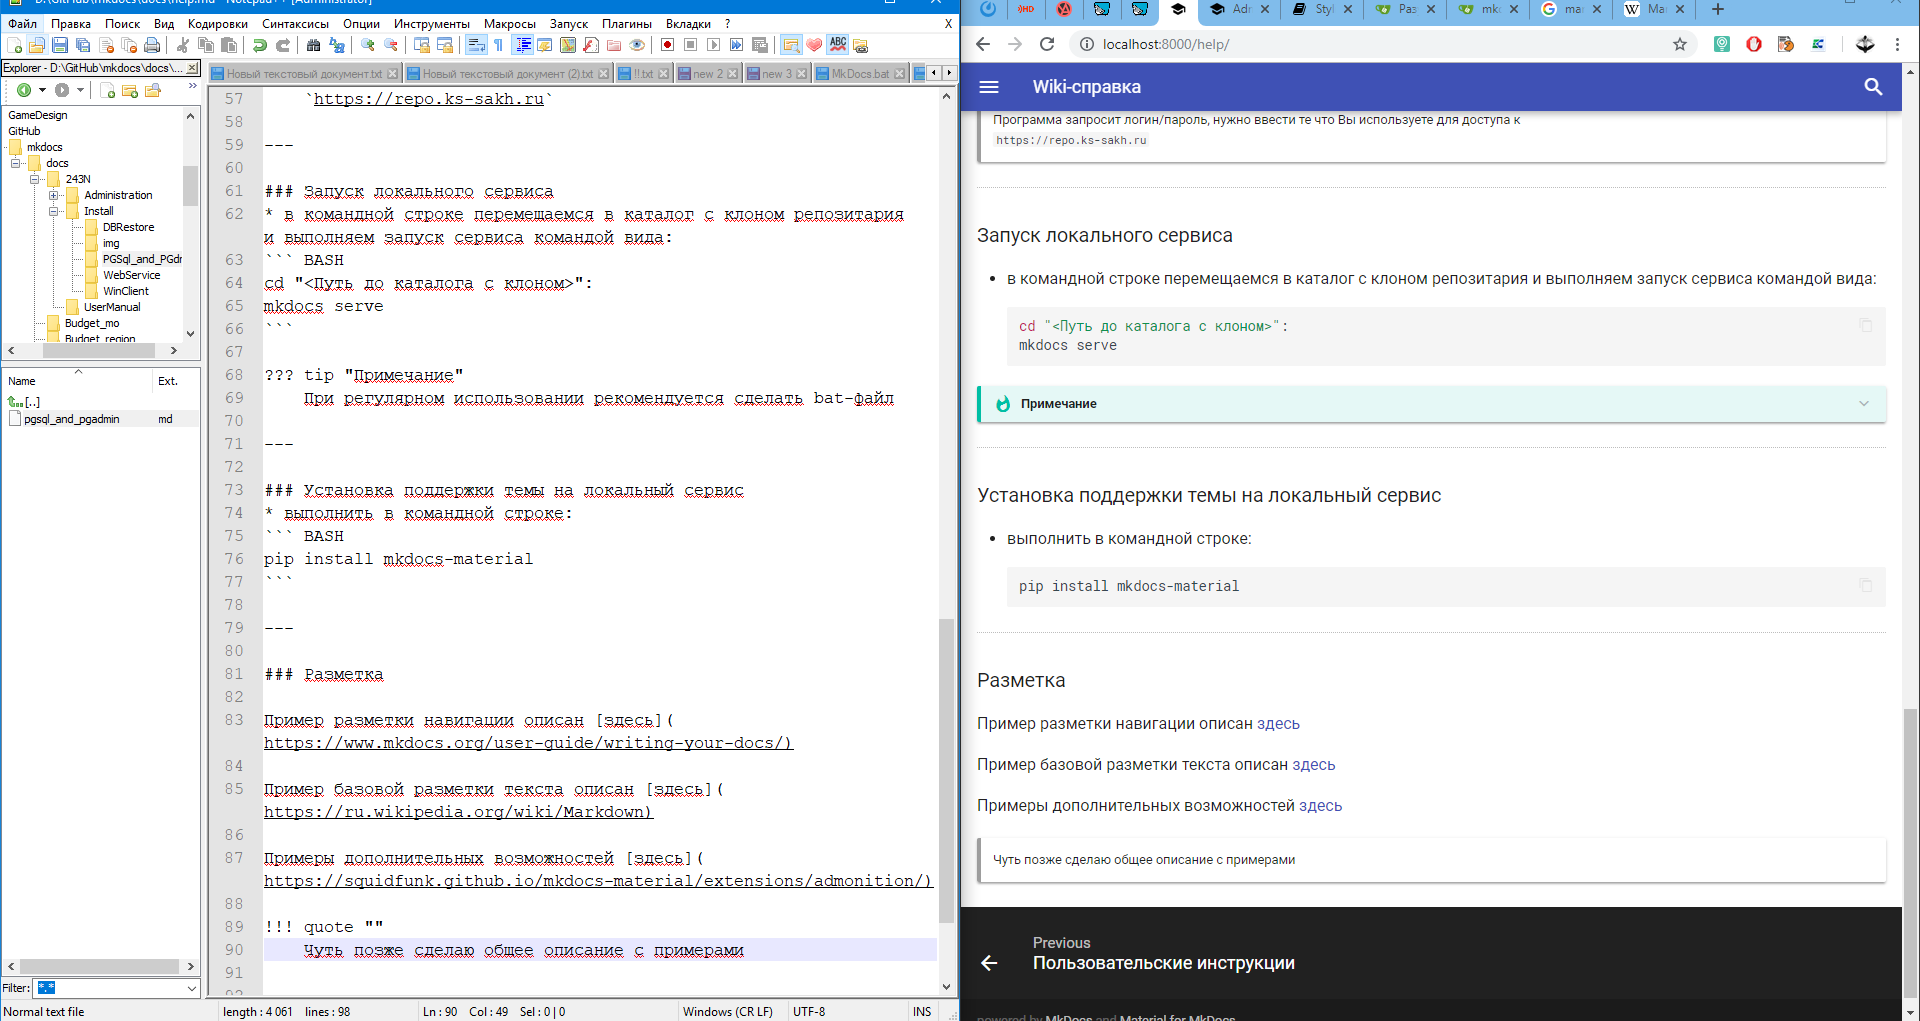Open Replace dialog icon next to binoculars
This screenshot has width=1920, height=1021.
337,45
